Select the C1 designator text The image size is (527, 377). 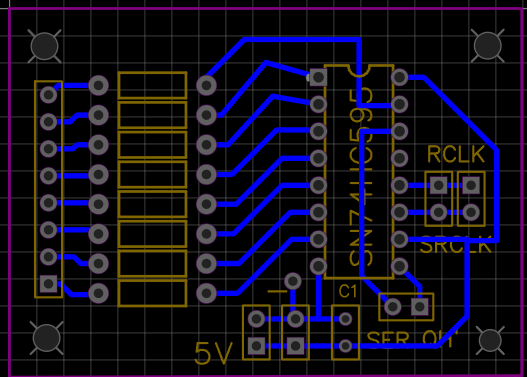[x=348, y=291]
